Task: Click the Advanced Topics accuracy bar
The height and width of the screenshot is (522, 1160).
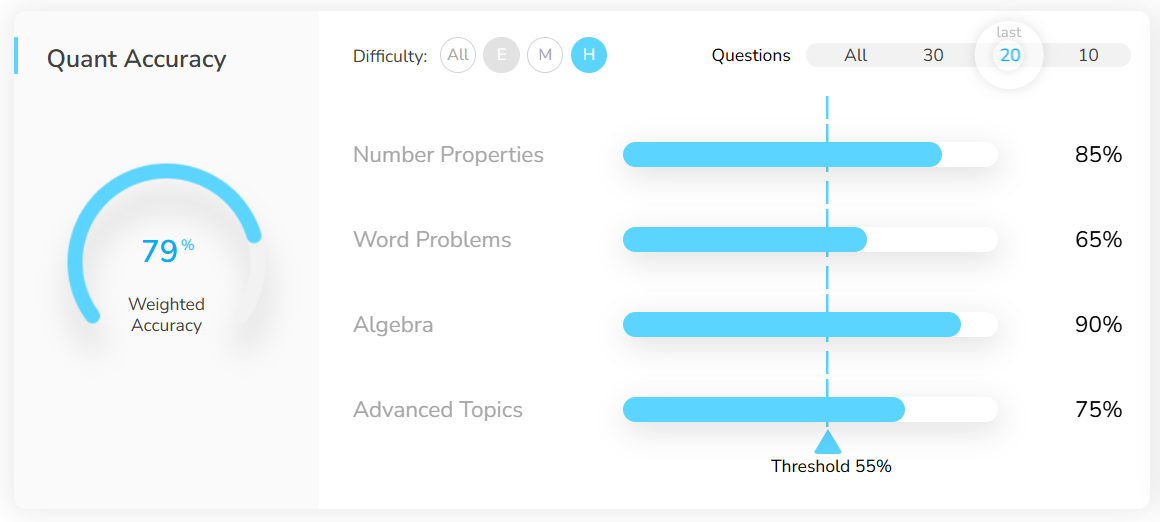Action: [x=810, y=410]
